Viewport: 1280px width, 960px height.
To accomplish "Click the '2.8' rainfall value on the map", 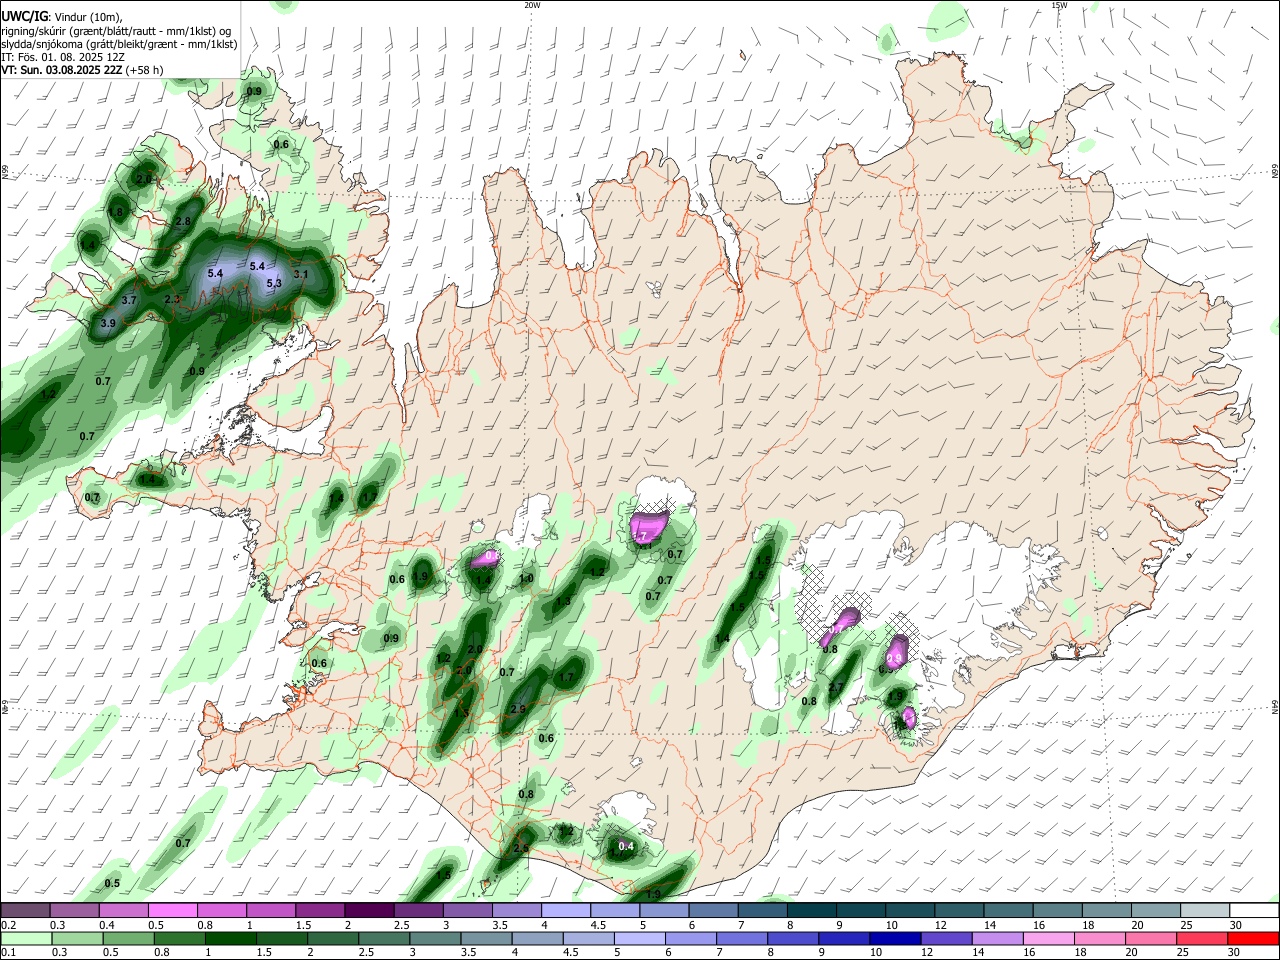I will coord(183,221).
